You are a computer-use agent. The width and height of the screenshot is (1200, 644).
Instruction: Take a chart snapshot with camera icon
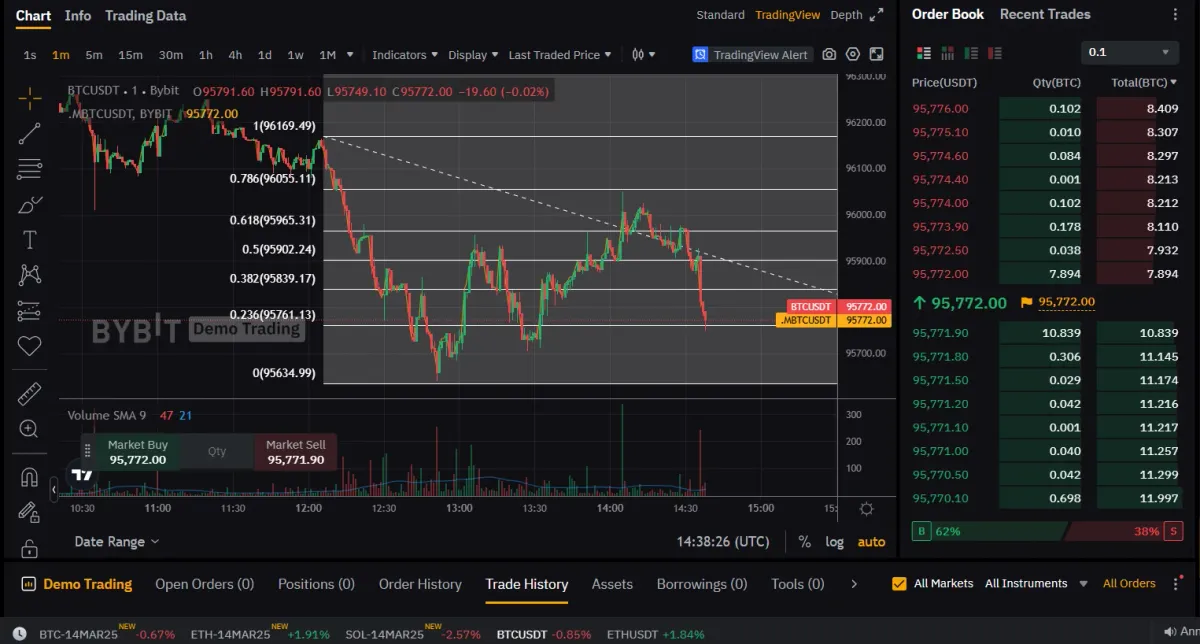[829, 55]
